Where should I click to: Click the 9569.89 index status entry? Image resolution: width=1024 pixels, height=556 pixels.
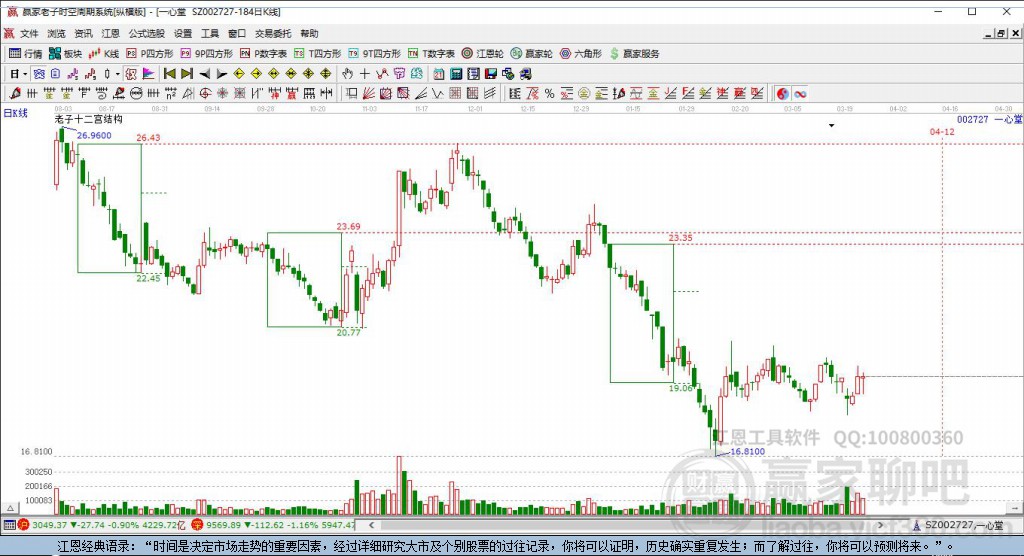pyautogui.click(x=273, y=525)
